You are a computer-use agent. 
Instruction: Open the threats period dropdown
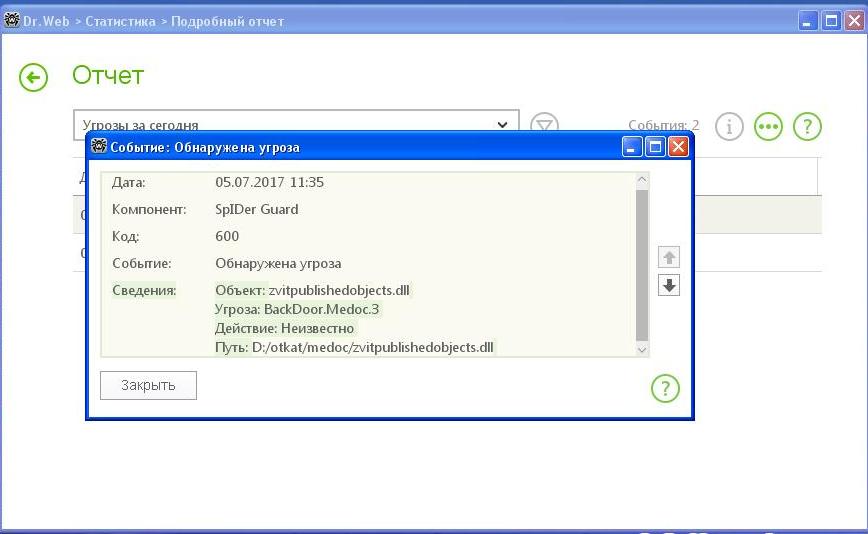(296, 125)
